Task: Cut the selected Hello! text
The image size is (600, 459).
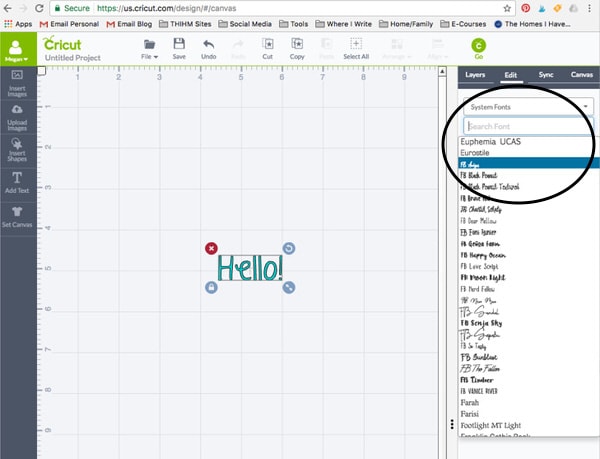Action: click(268, 48)
